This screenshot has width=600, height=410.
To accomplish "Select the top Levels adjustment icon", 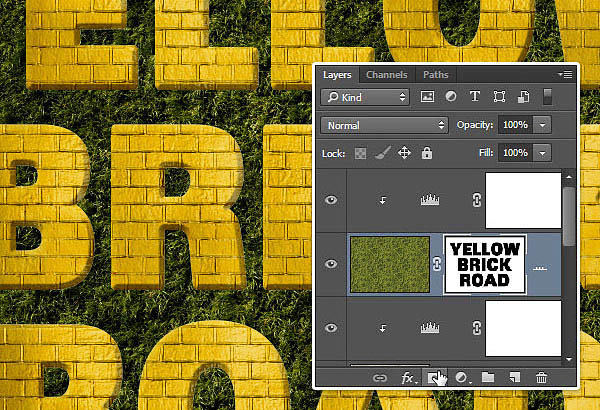I will click(430, 199).
